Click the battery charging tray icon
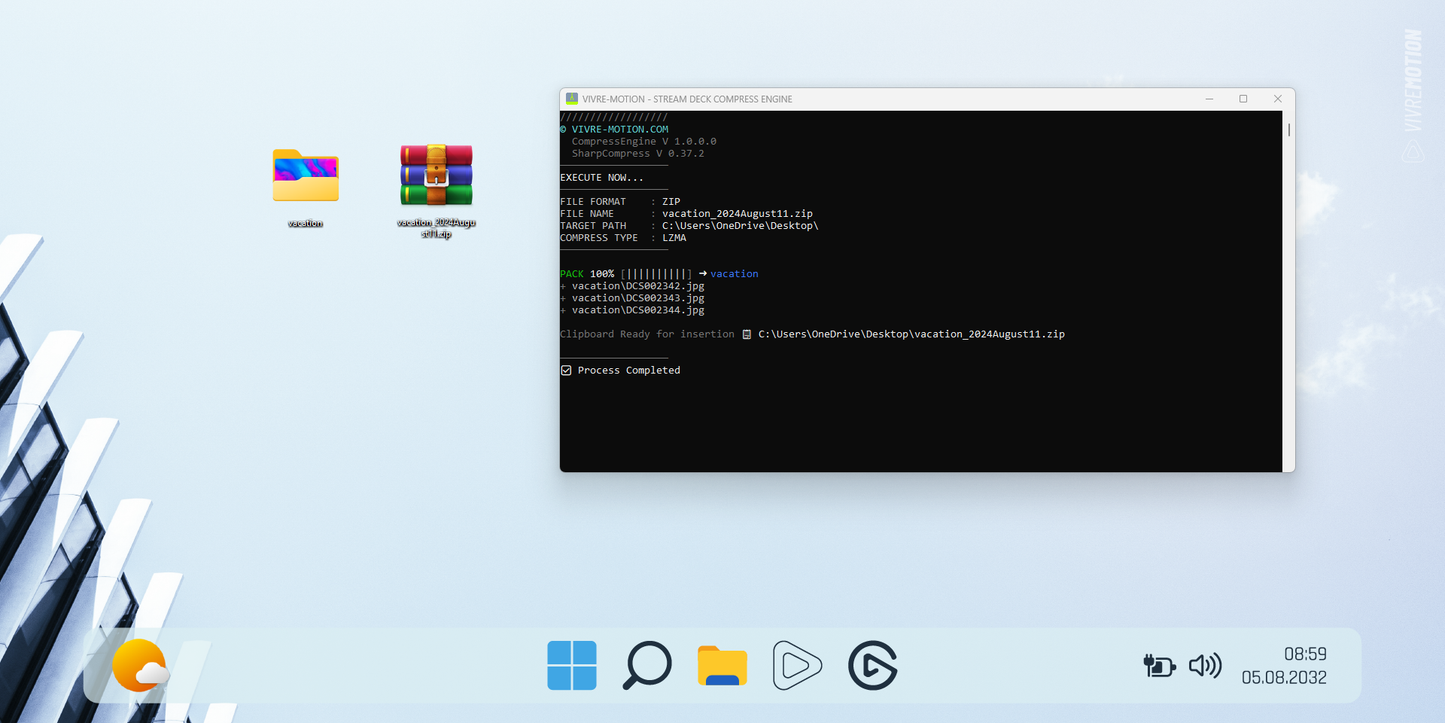This screenshot has width=1445, height=723. click(1158, 666)
